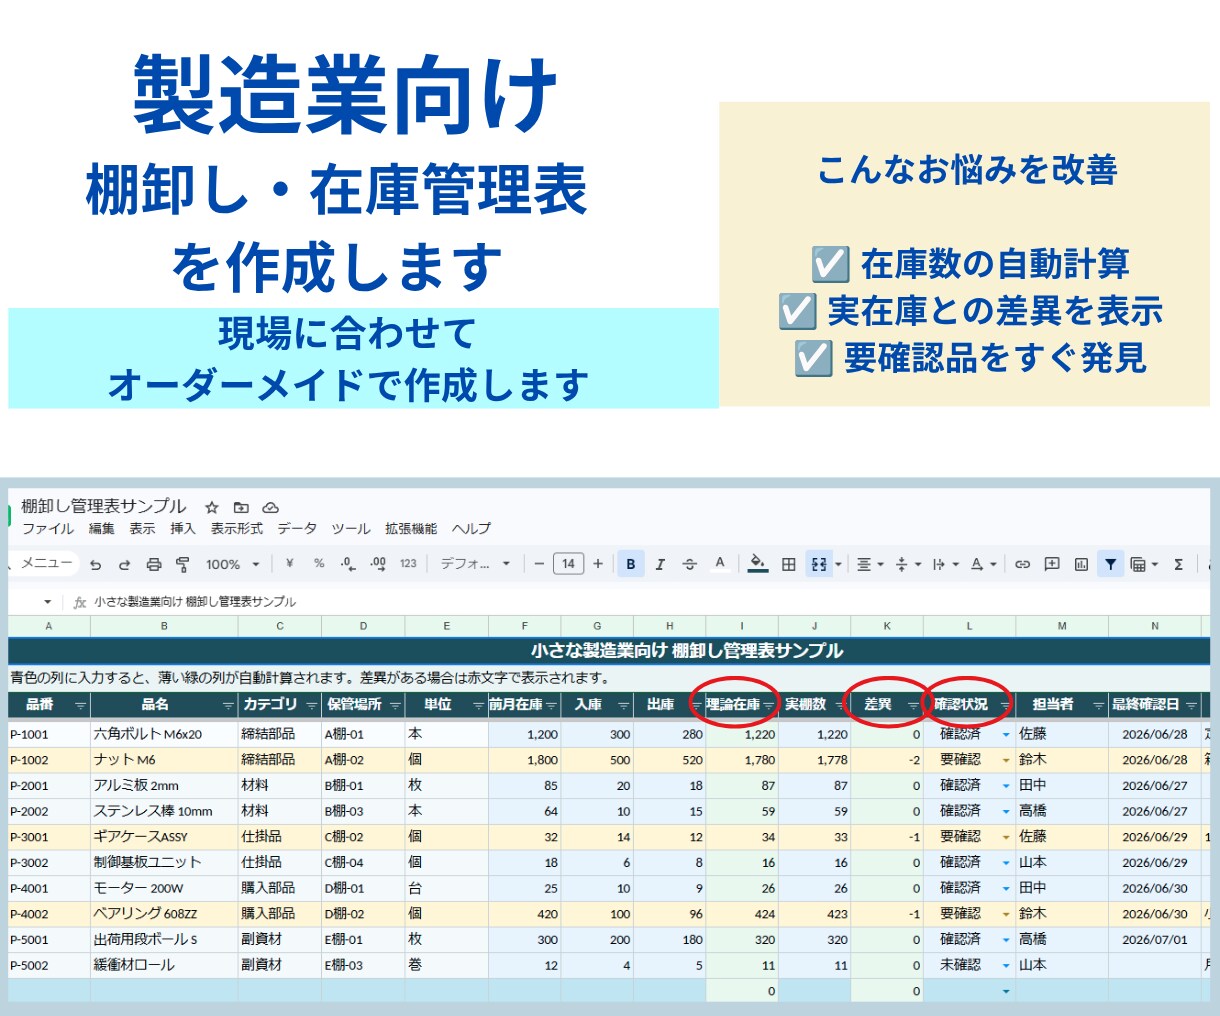Open the ヘルプ menu

pos(471,529)
